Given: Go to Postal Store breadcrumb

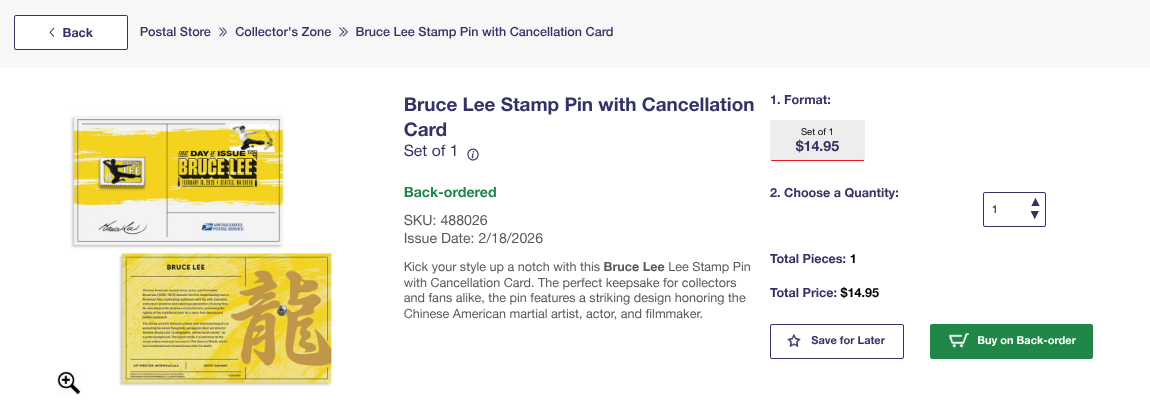Looking at the screenshot, I should click(175, 32).
